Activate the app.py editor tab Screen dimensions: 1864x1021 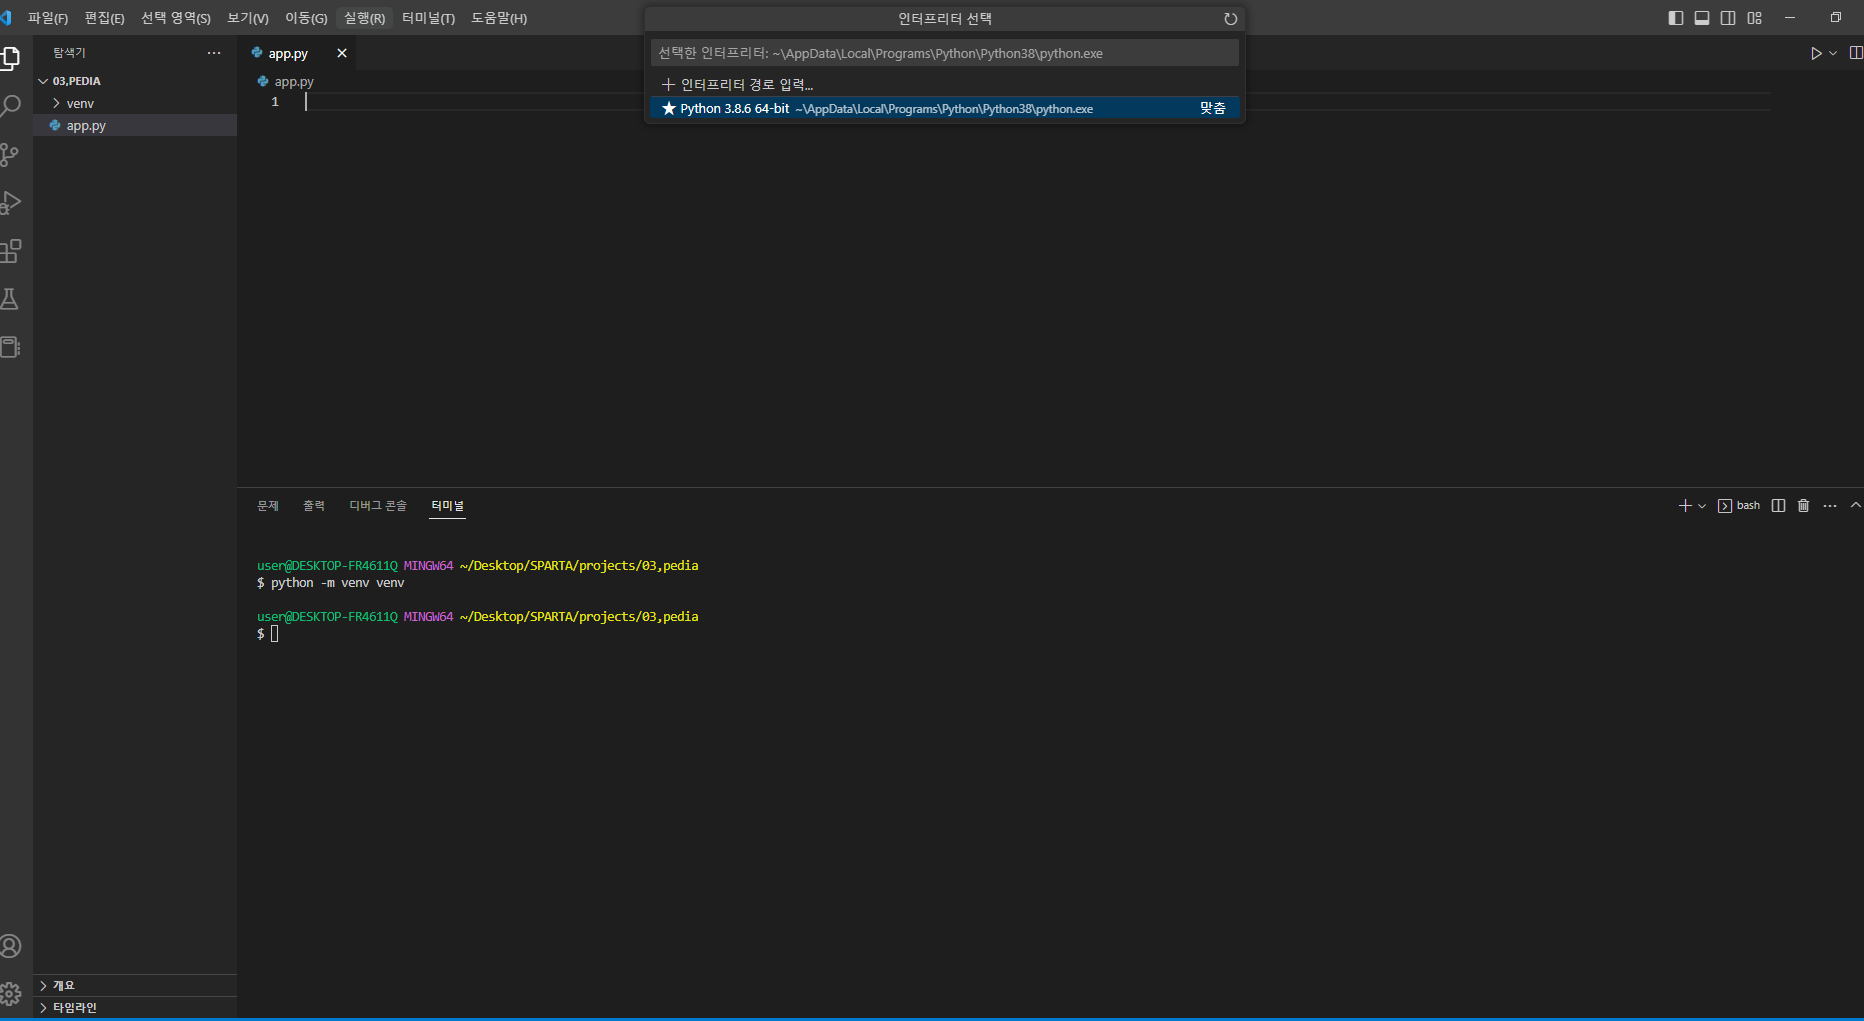click(297, 53)
